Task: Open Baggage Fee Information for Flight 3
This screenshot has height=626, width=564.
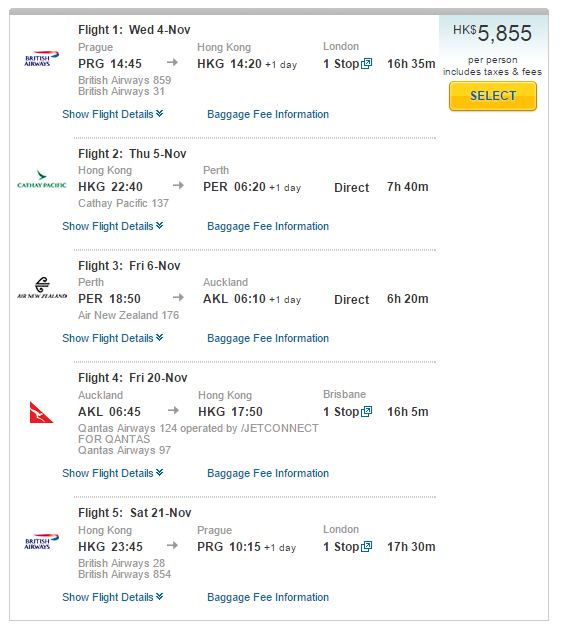Action: pyautogui.click(x=268, y=338)
